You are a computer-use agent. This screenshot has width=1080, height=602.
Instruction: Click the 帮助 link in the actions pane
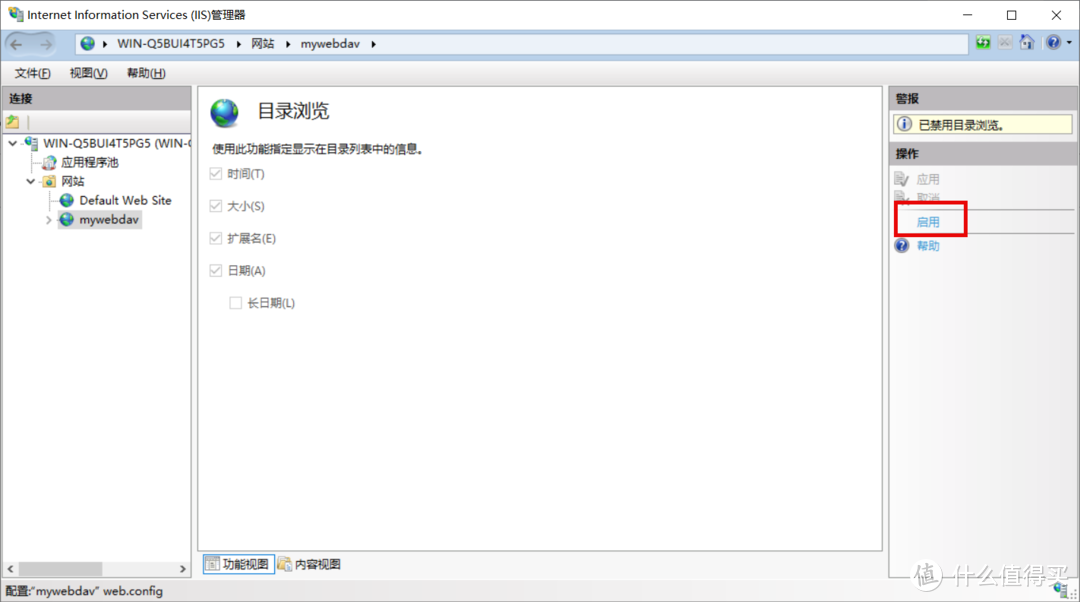coord(928,246)
